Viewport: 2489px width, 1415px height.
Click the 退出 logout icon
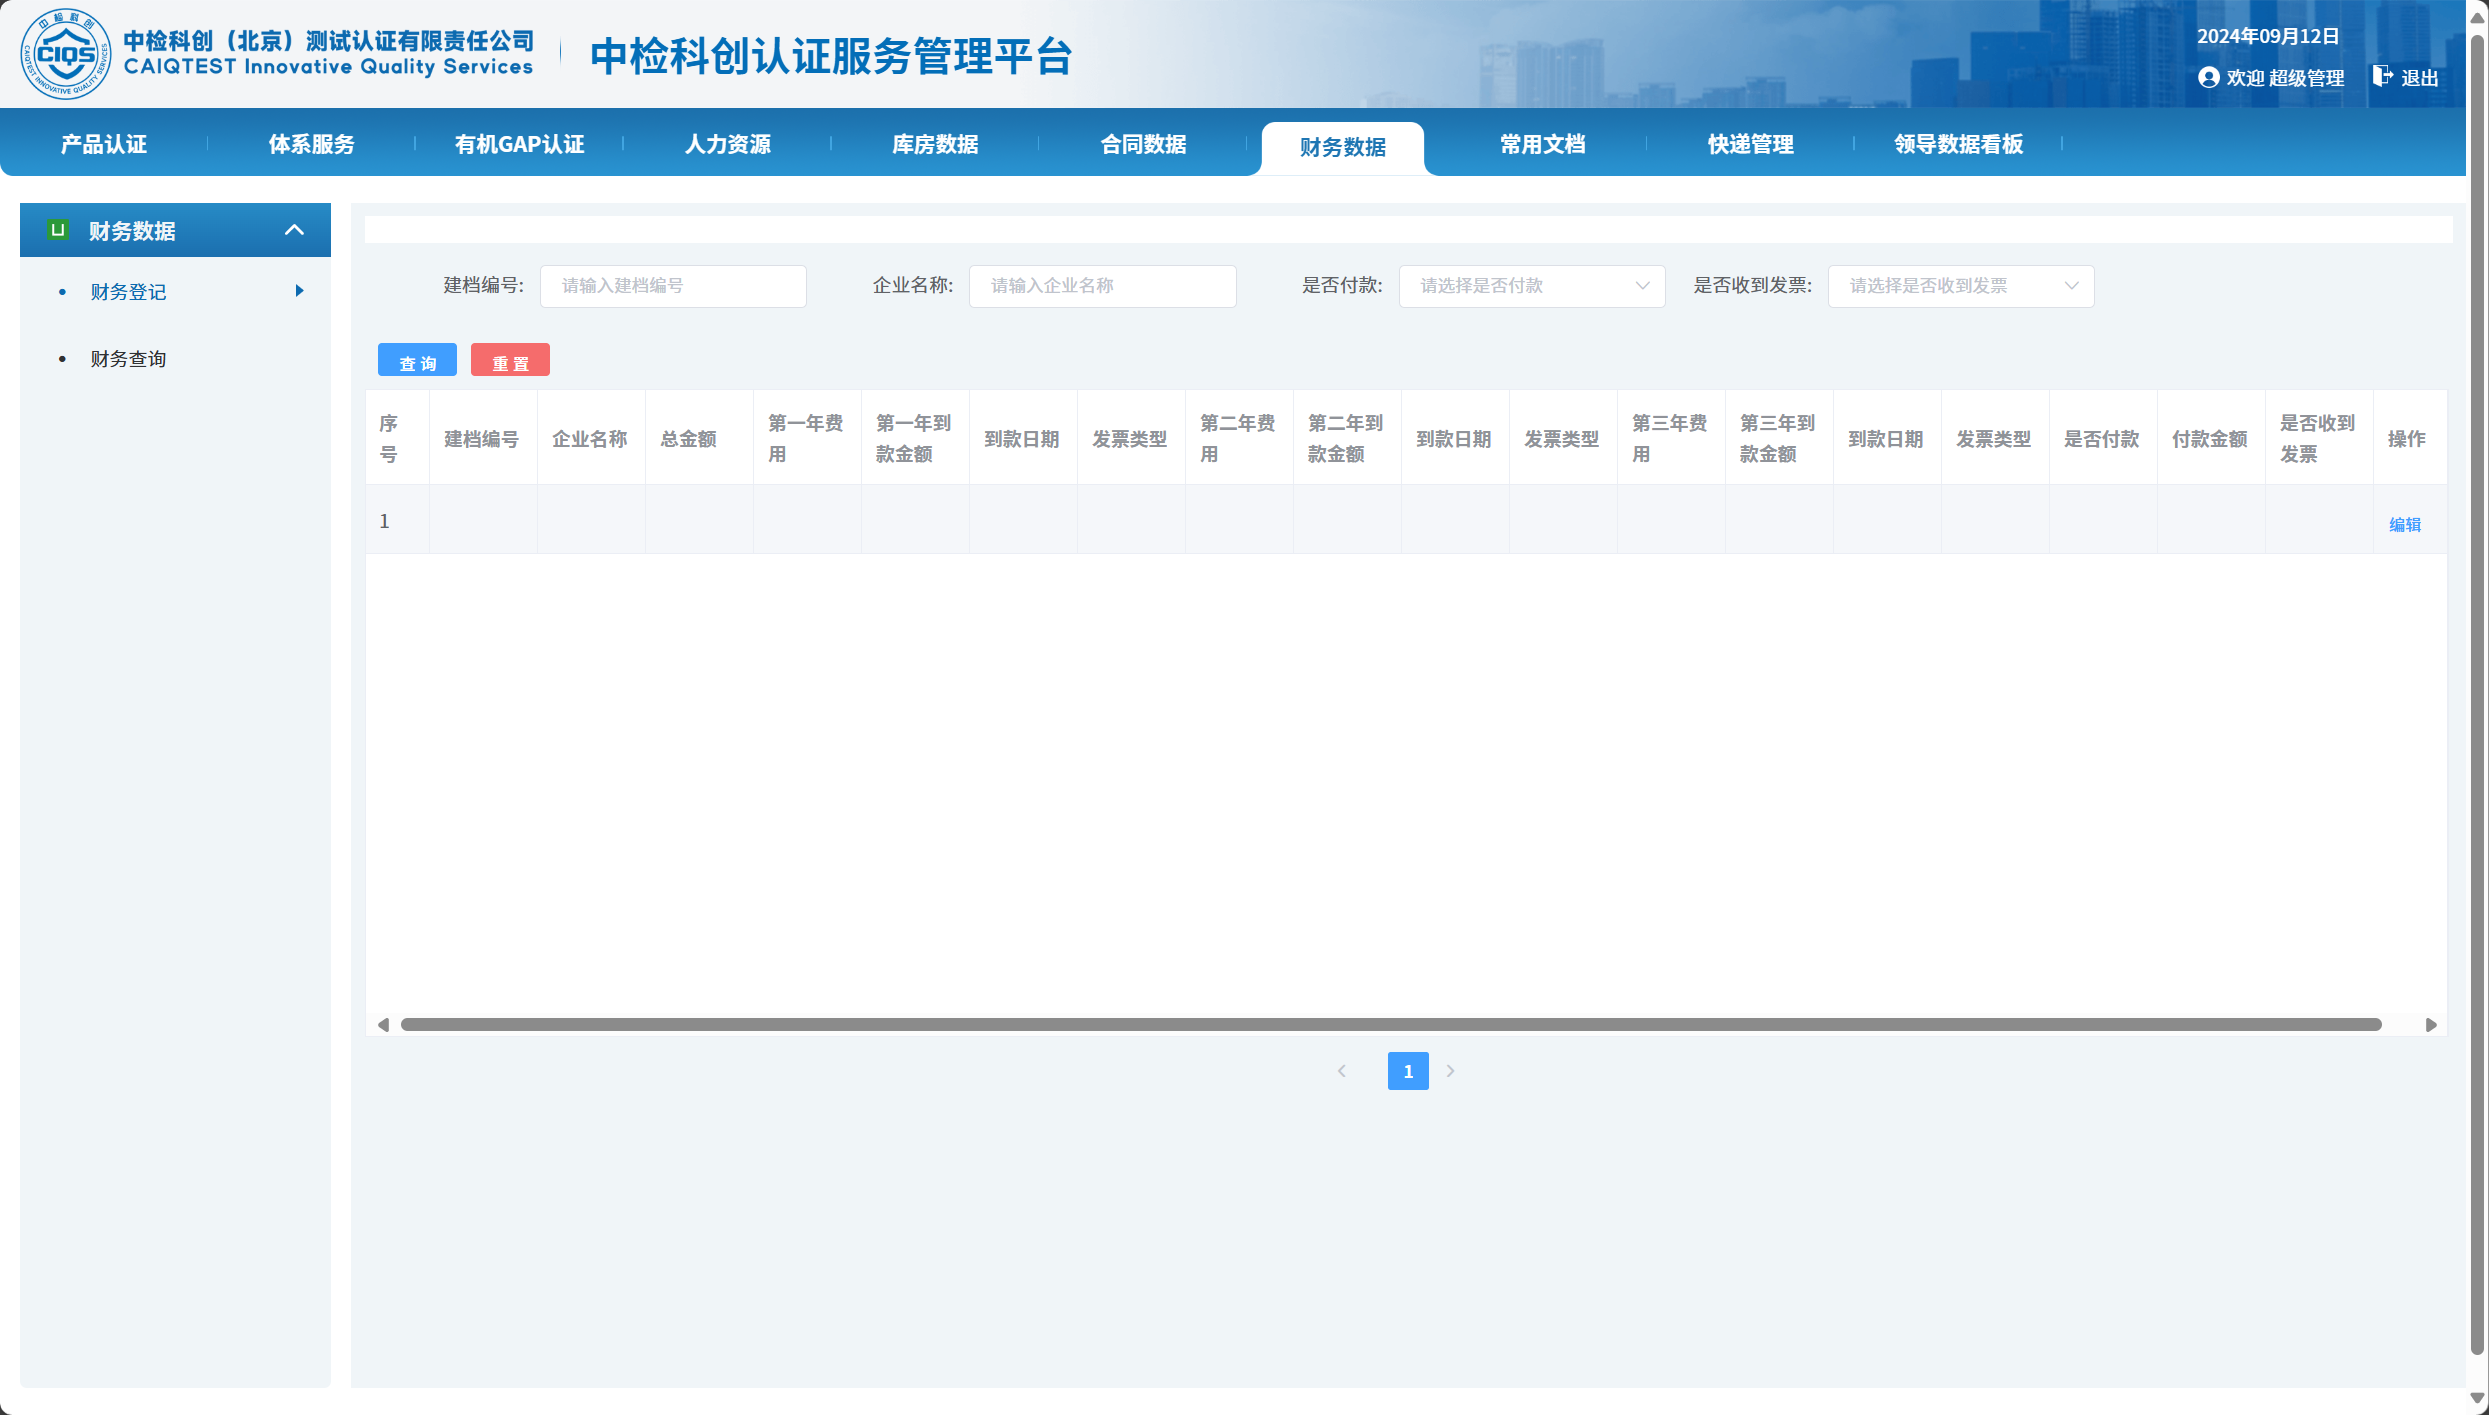2382,77
